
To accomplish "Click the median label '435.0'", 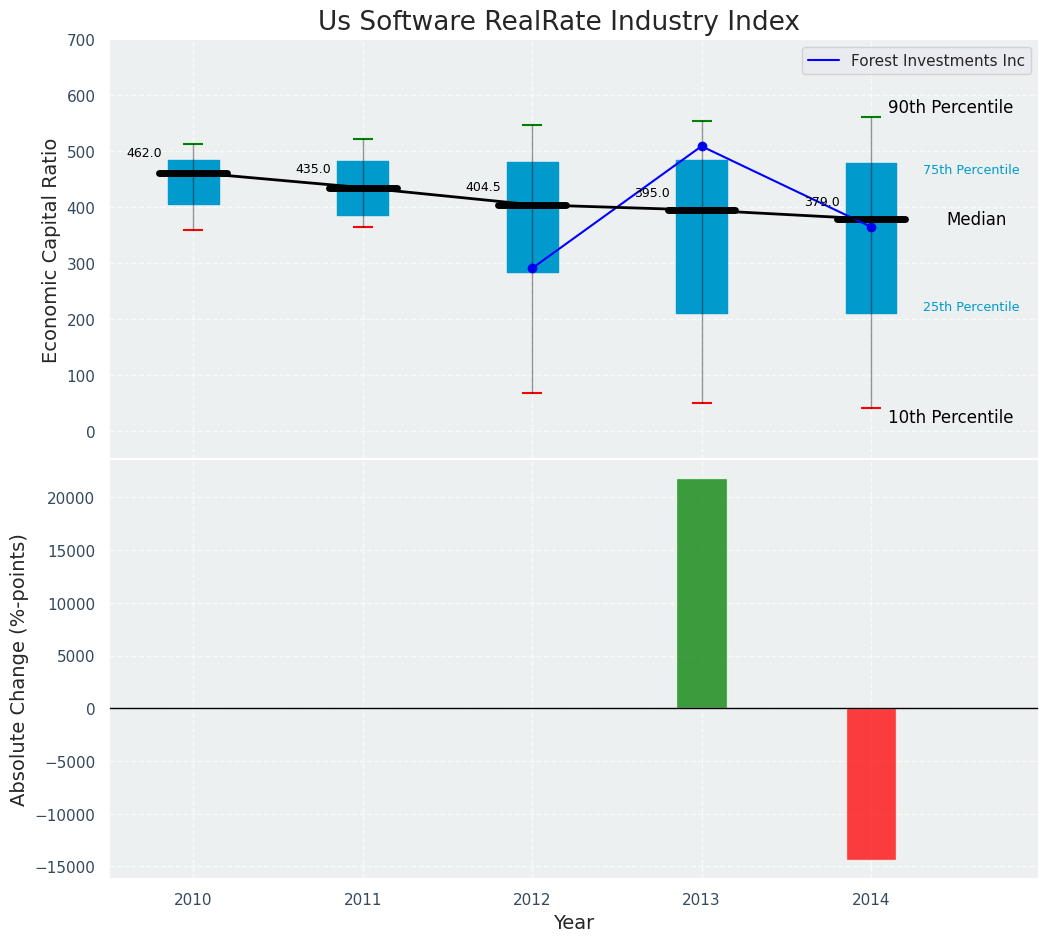I will pos(313,169).
